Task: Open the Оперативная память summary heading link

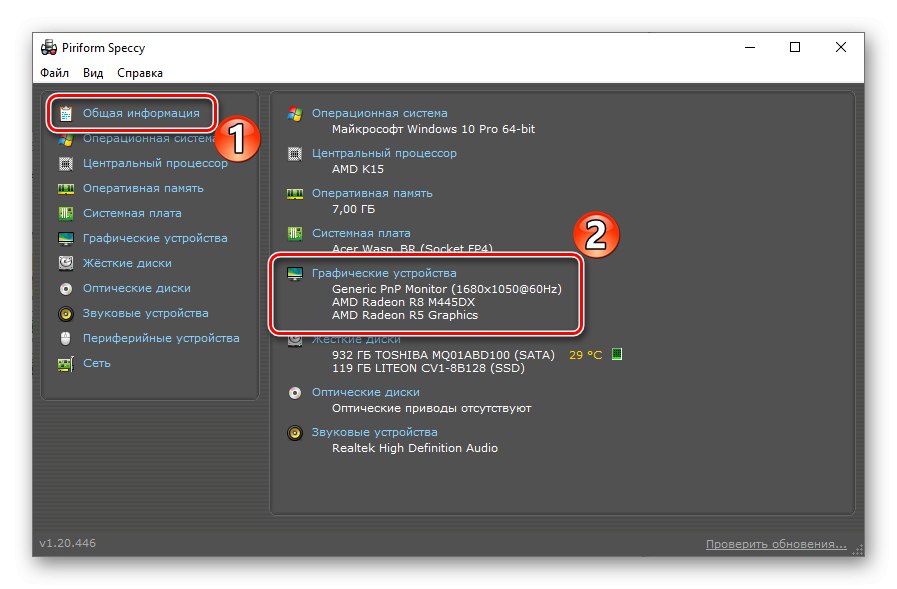Action: pyautogui.click(x=372, y=193)
